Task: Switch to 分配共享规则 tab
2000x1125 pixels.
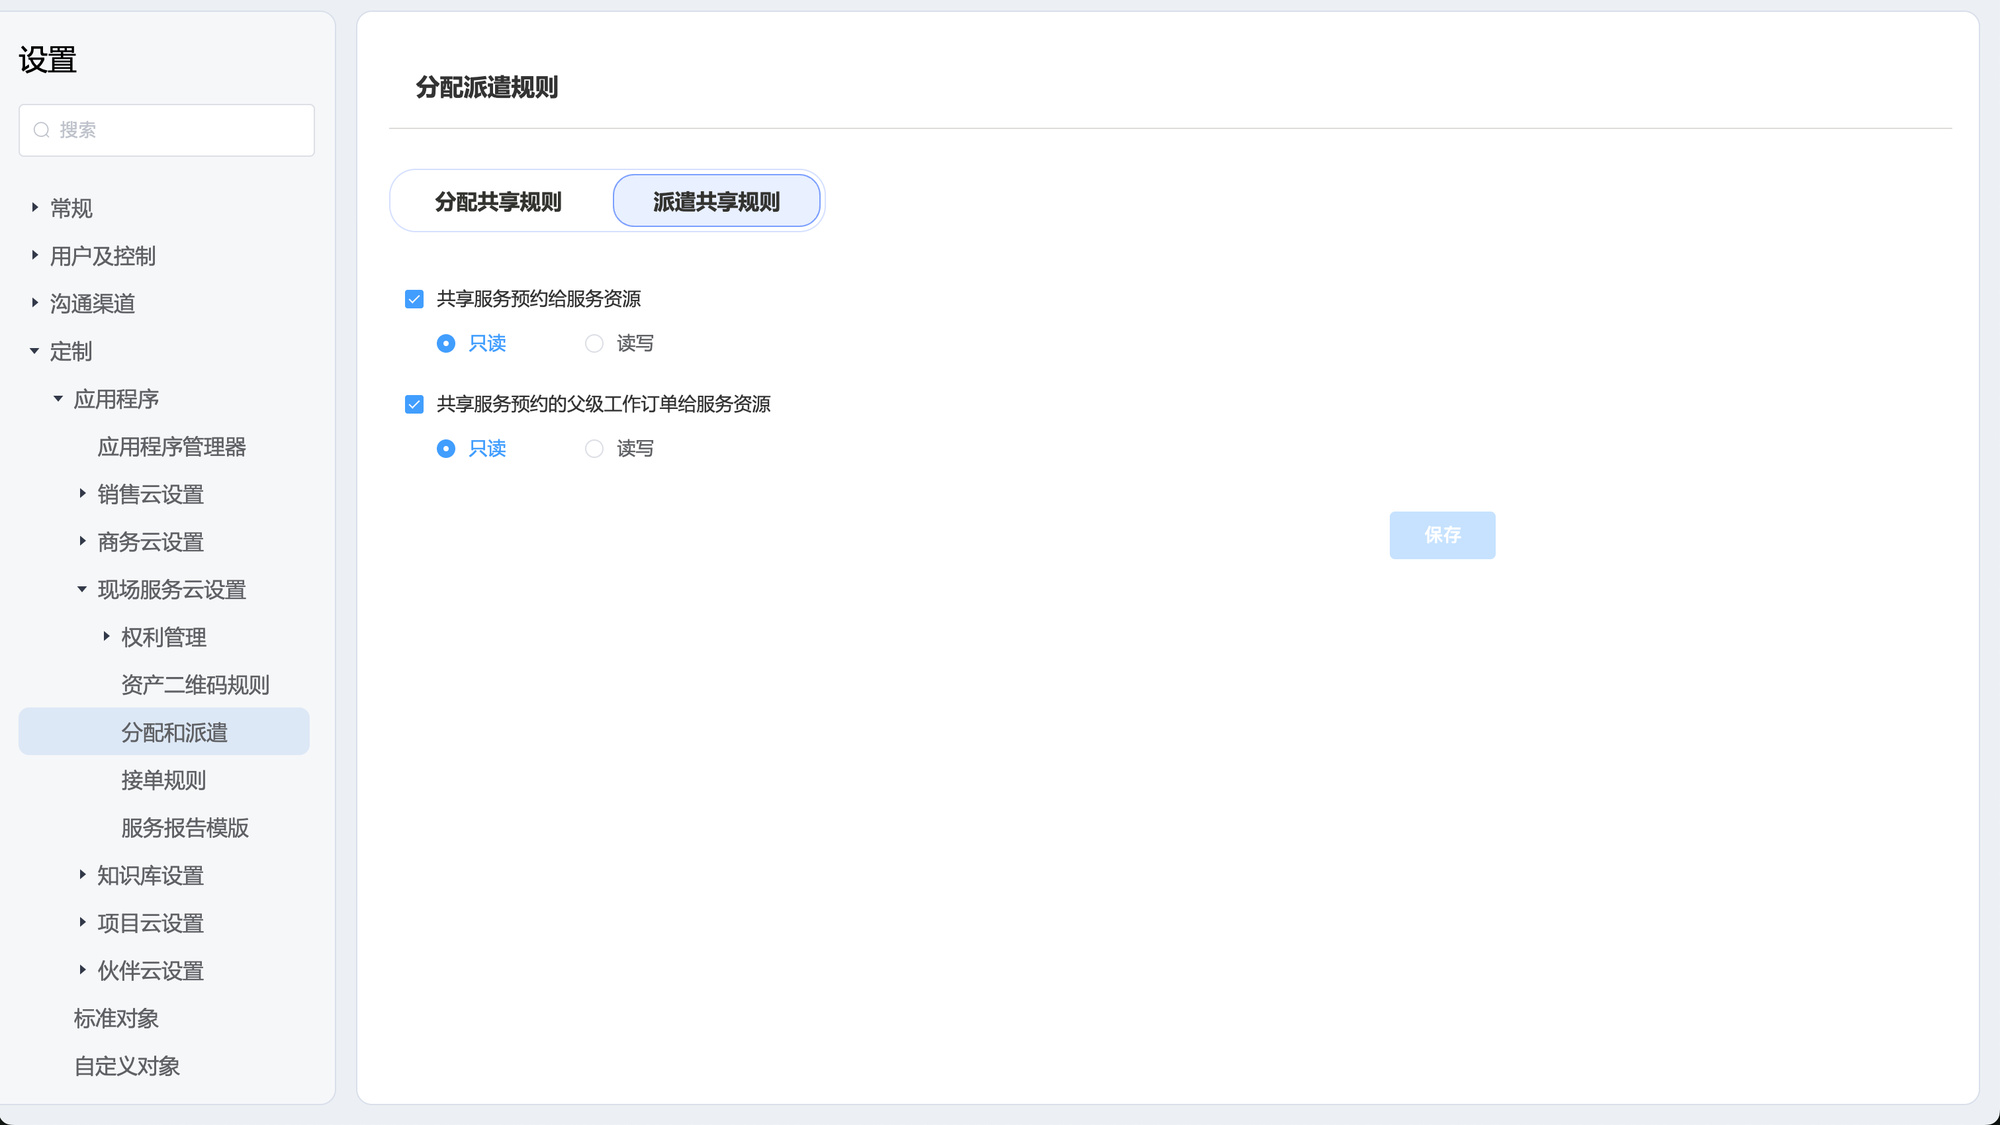Action: pyautogui.click(x=498, y=201)
